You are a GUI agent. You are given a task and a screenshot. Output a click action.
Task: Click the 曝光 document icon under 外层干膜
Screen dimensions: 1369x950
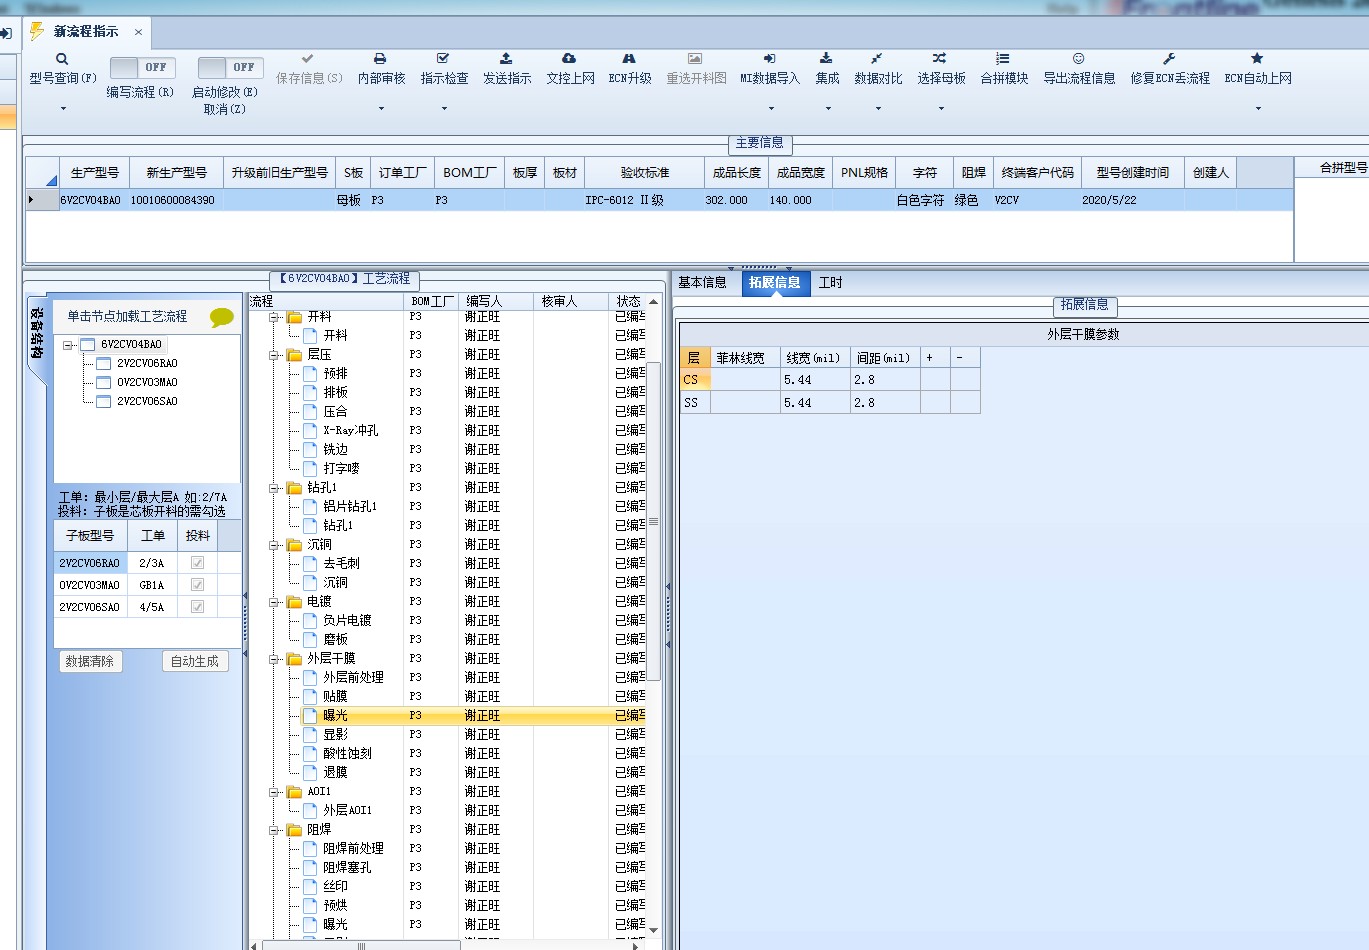click(x=310, y=715)
